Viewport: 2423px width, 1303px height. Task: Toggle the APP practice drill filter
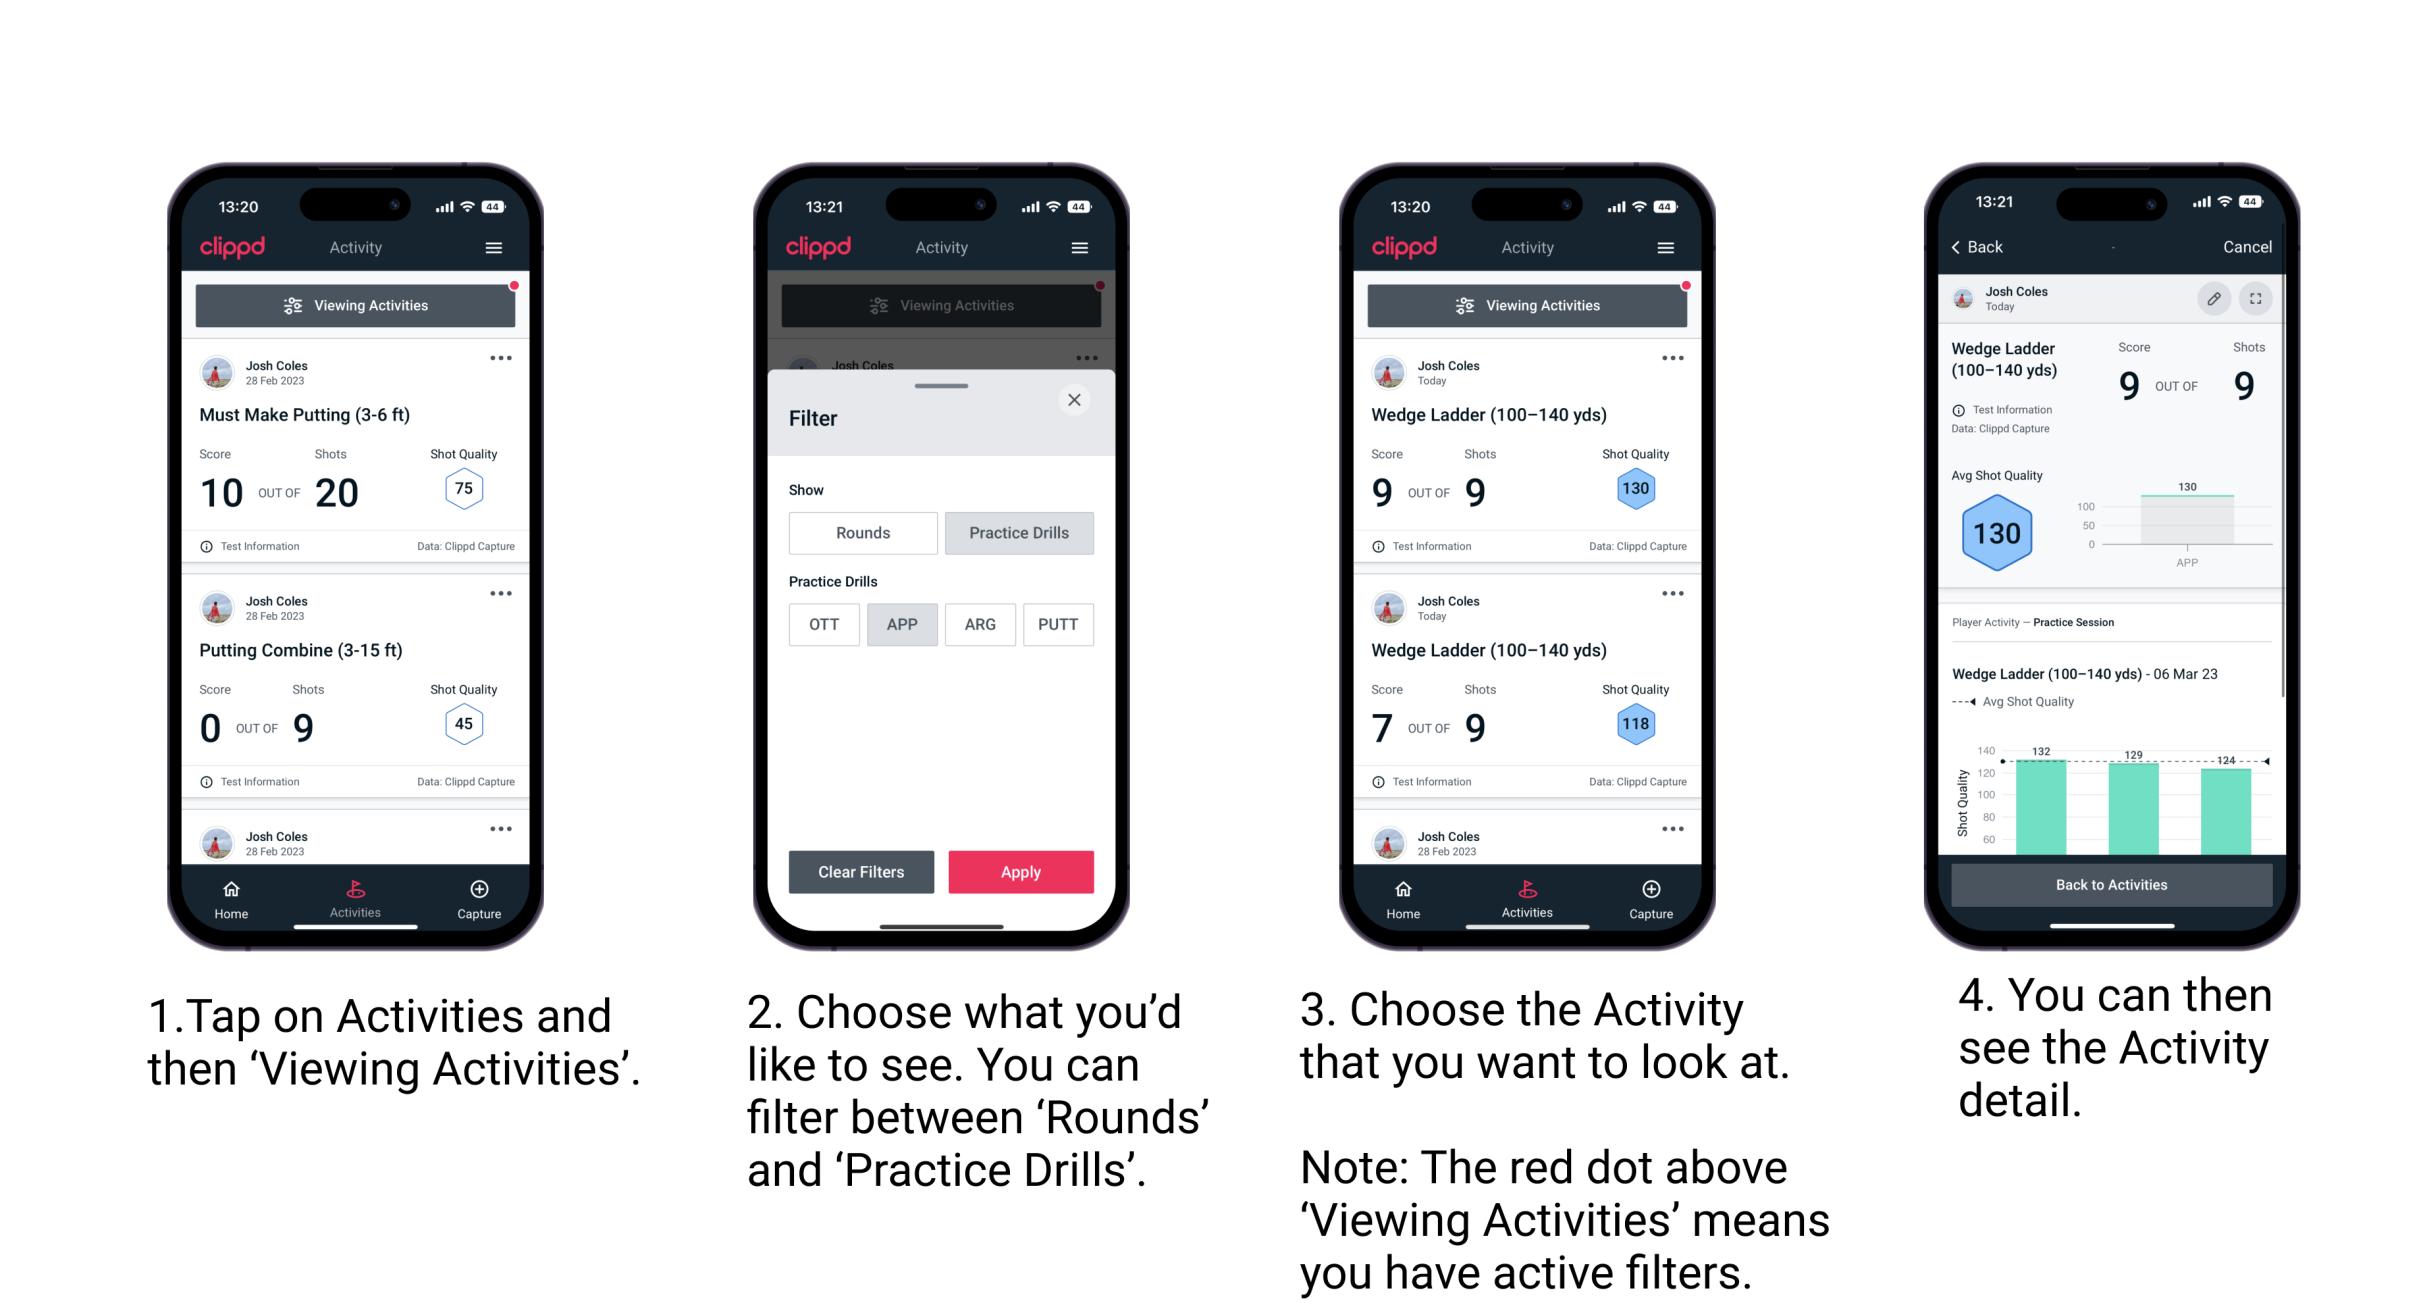tap(902, 624)
